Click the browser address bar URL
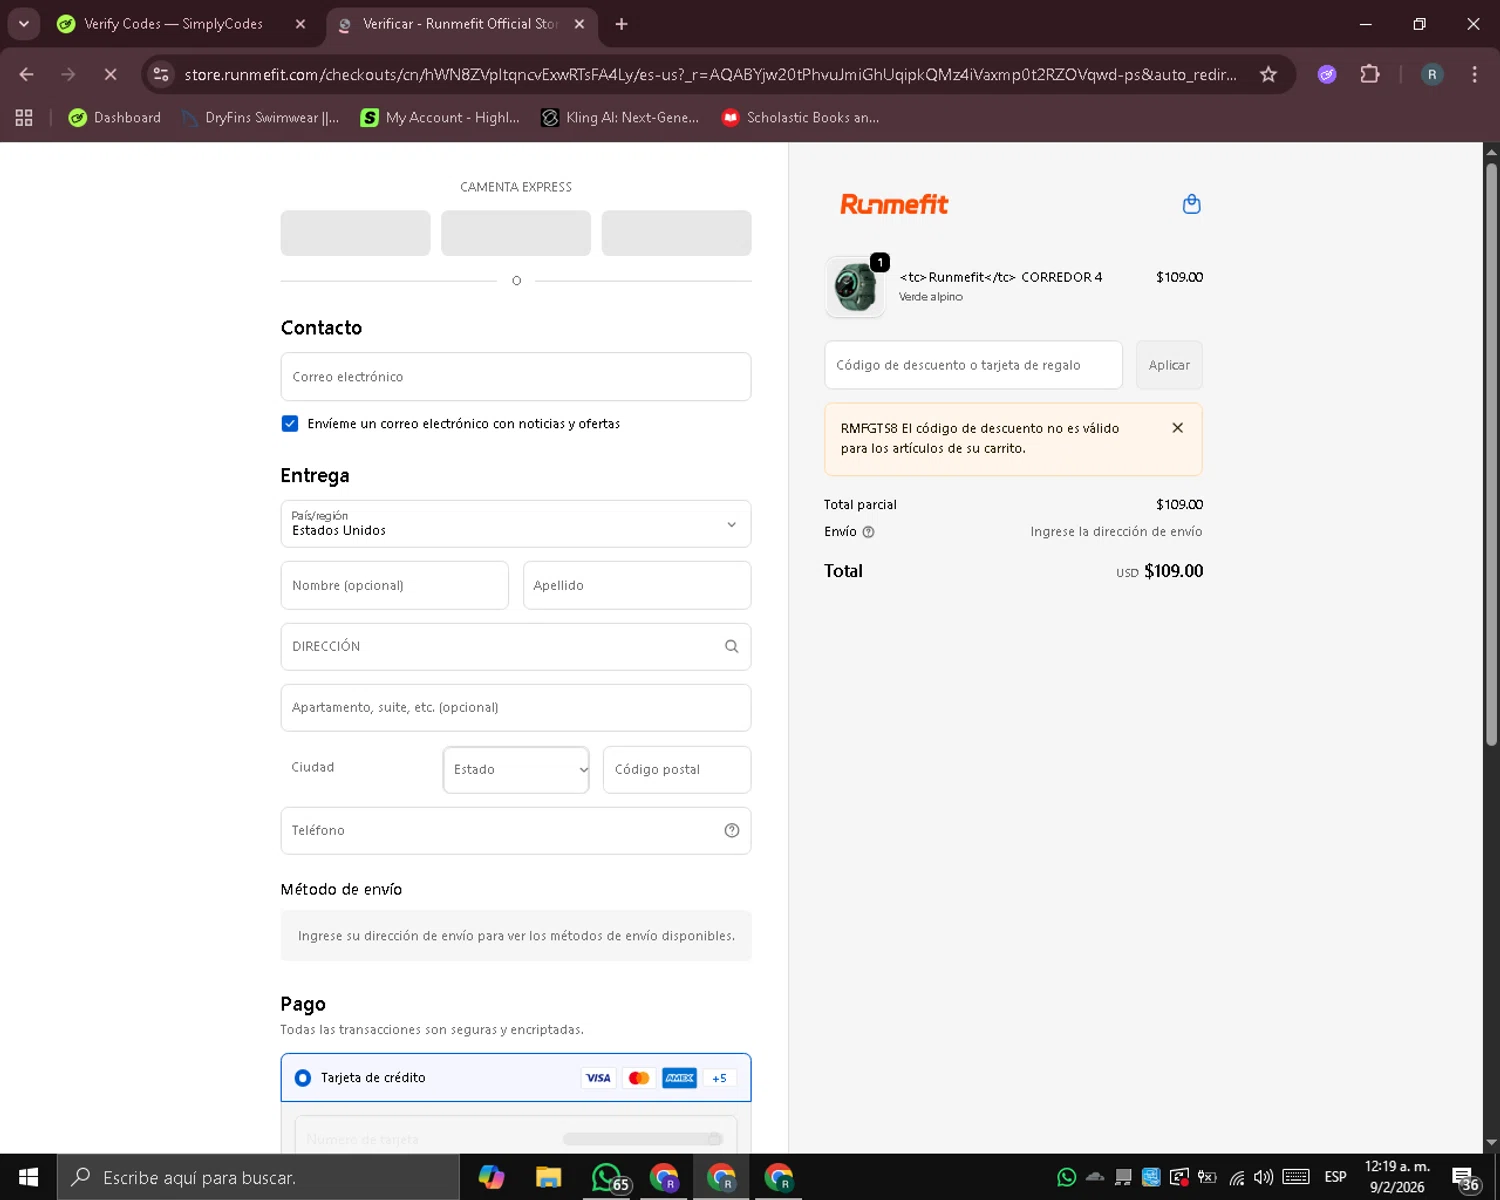The image size is (1500, 1200). pos(710,75)
